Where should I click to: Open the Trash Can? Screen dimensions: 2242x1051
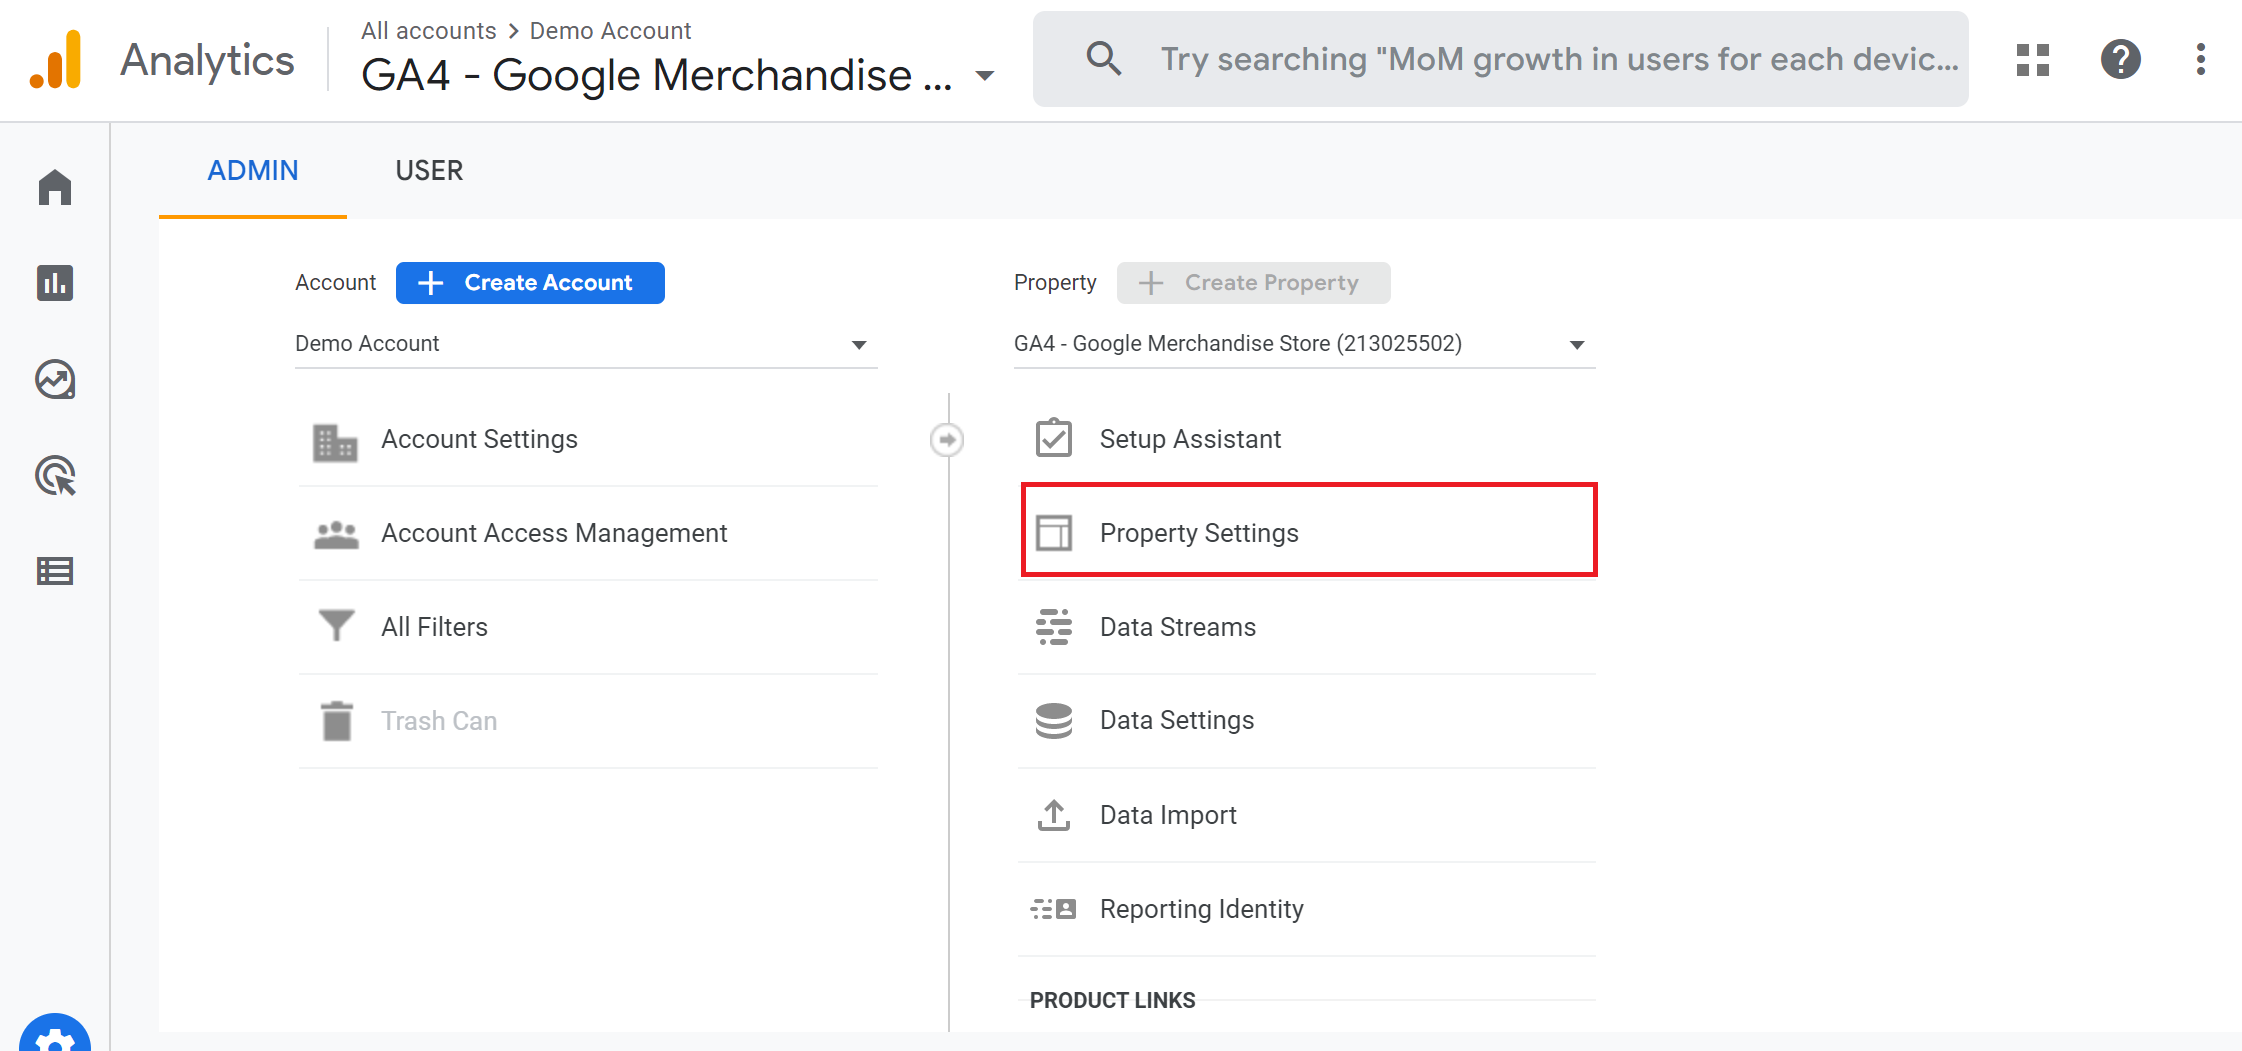(x=588, y=721)
